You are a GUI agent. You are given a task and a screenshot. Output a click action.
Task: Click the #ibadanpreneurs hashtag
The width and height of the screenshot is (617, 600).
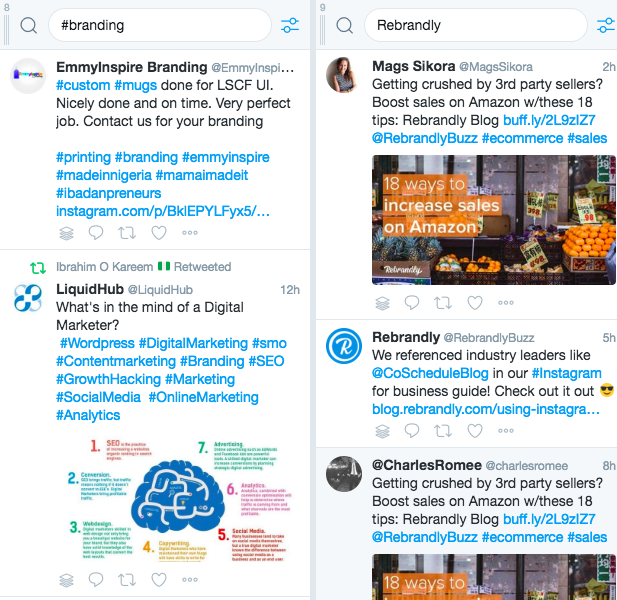pos(109,193)
